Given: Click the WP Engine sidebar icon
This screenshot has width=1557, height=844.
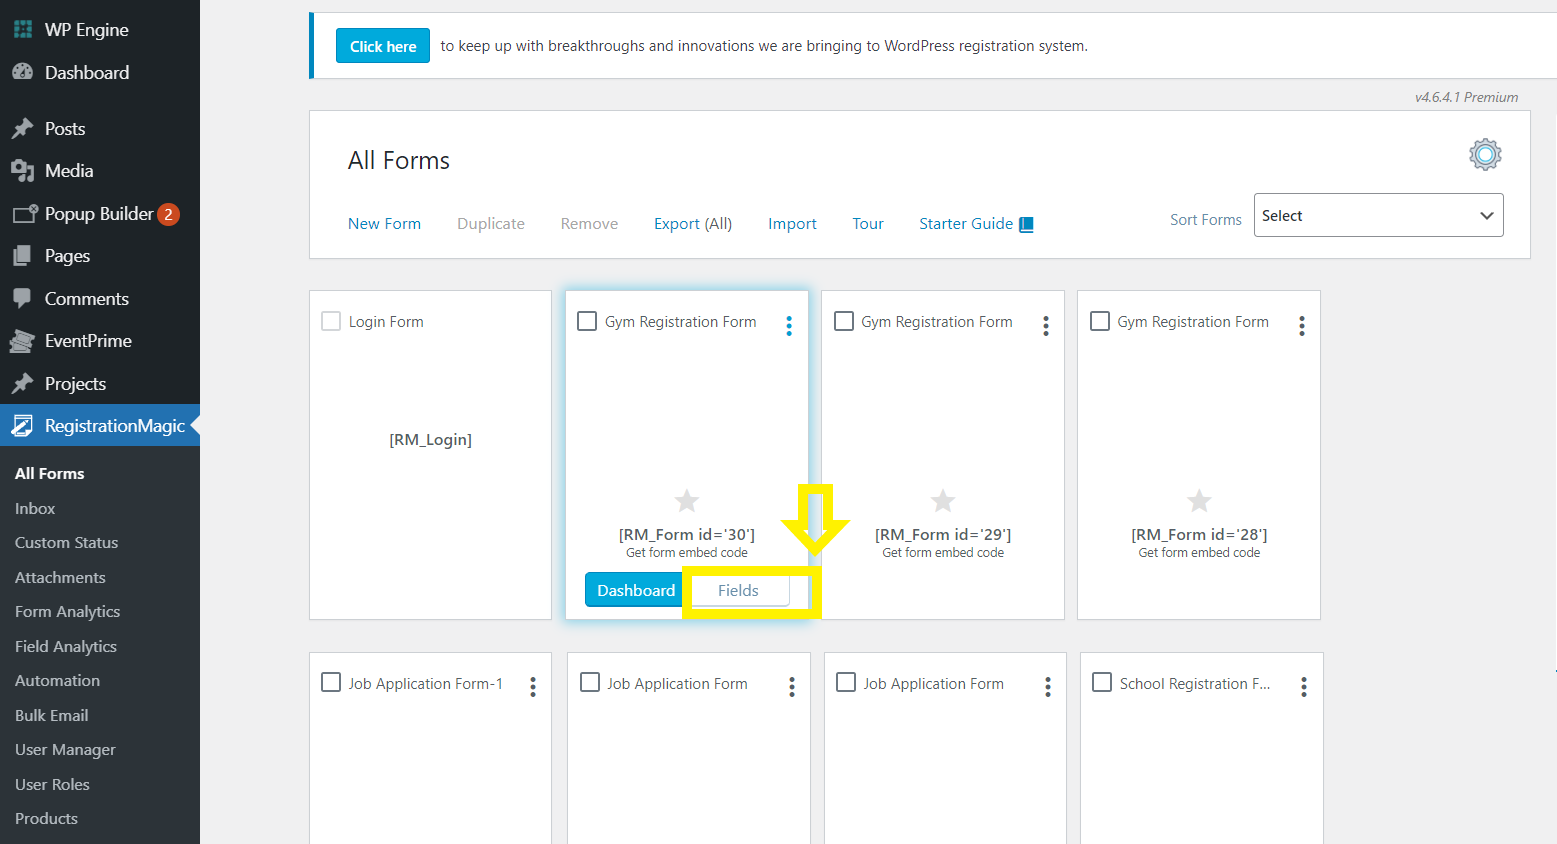Looking at the screenshot, I should click(23, 30).
